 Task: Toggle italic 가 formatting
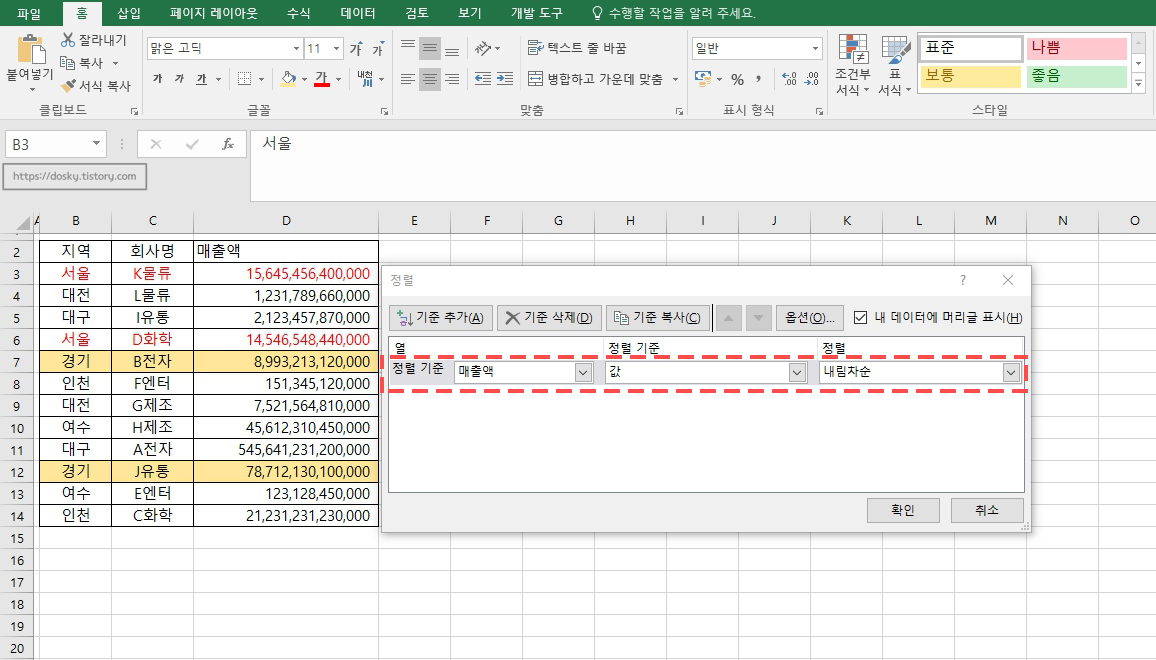pos(179,78)
